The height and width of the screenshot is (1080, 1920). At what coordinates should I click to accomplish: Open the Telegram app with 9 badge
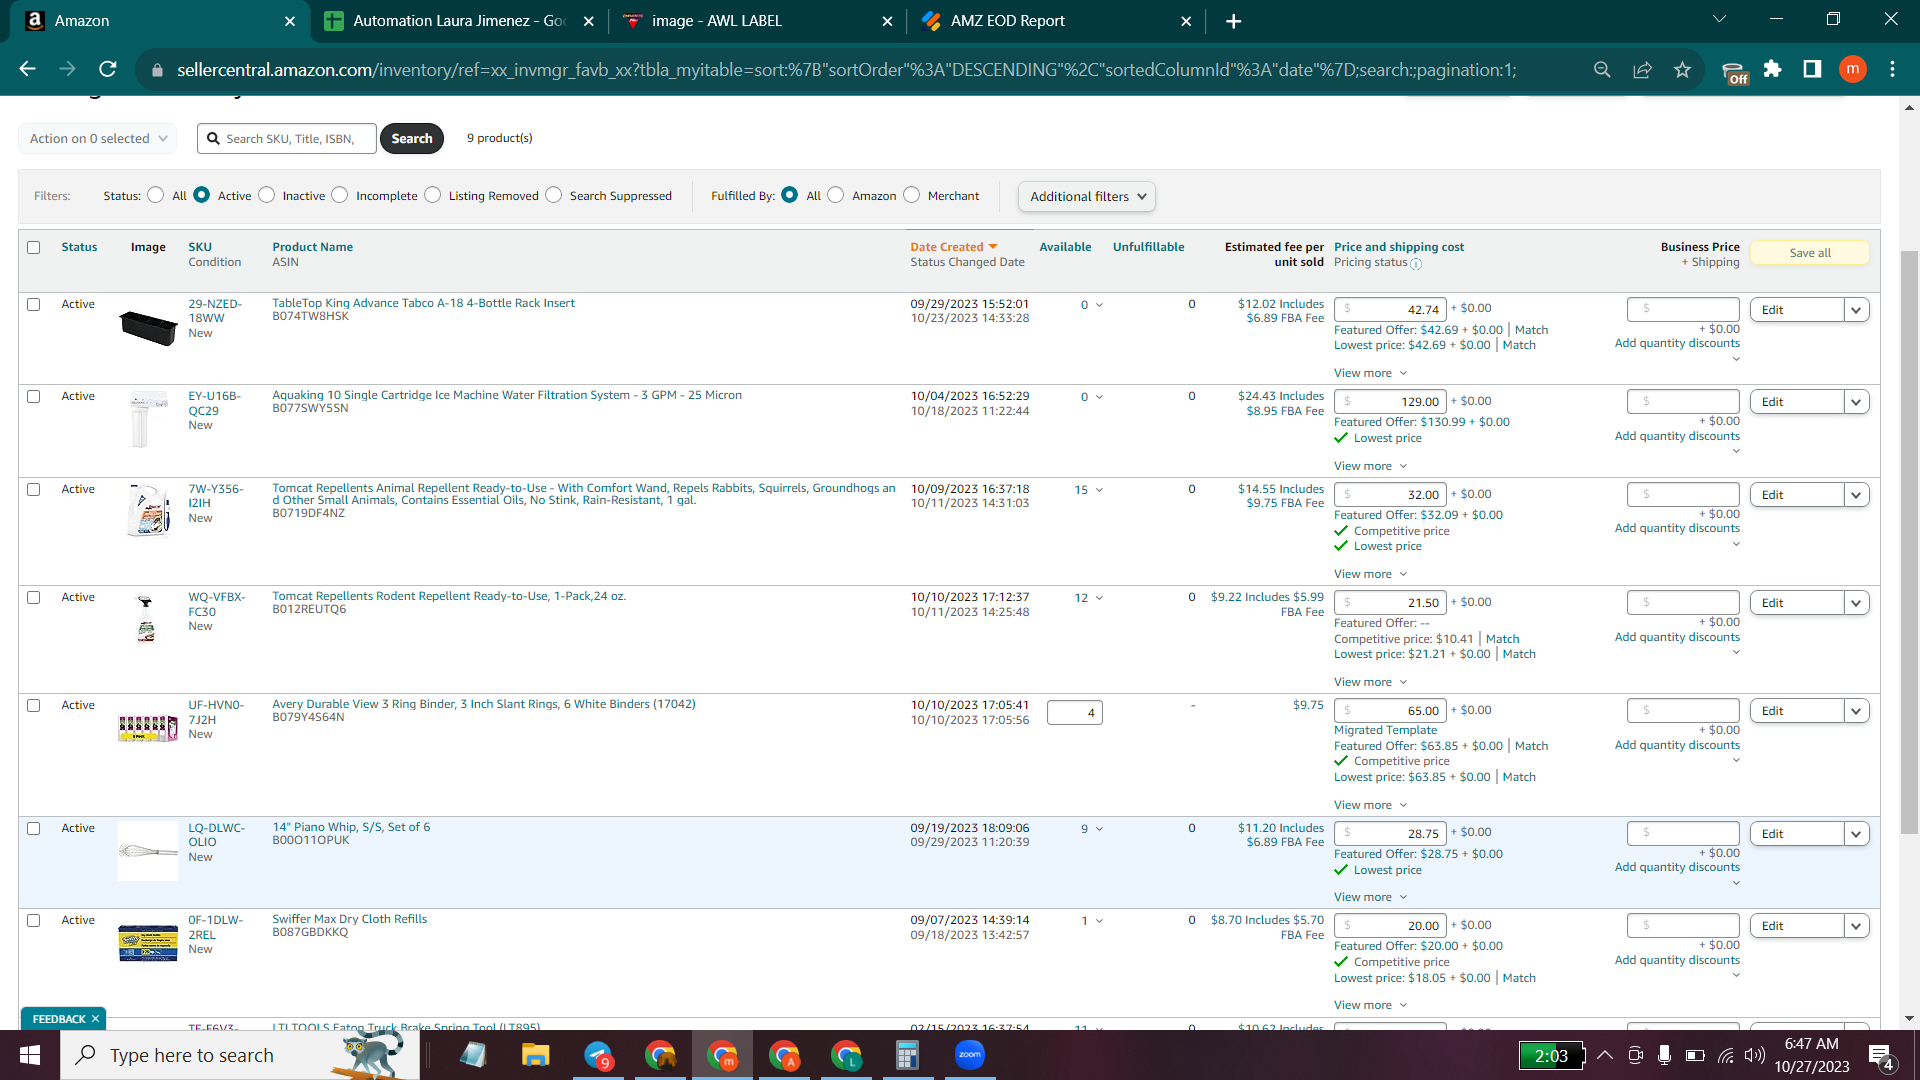[x=598, y=1055]
